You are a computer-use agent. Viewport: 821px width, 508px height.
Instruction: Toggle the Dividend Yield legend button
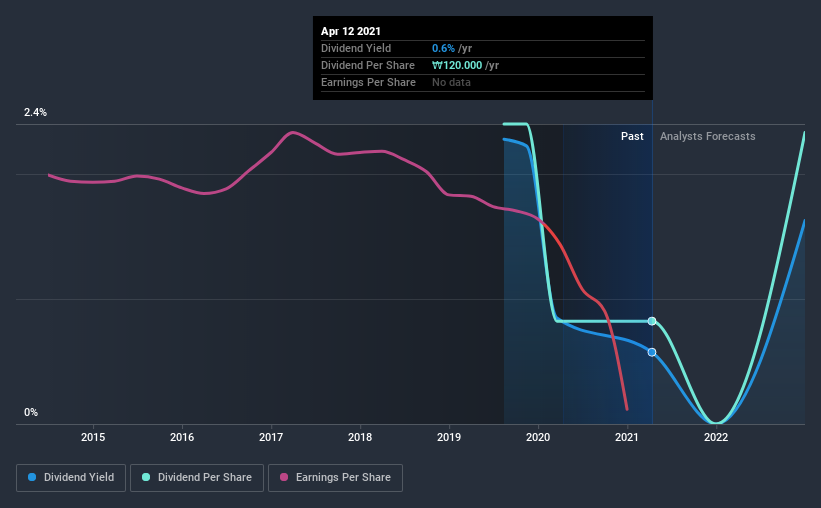click(71, 478)
